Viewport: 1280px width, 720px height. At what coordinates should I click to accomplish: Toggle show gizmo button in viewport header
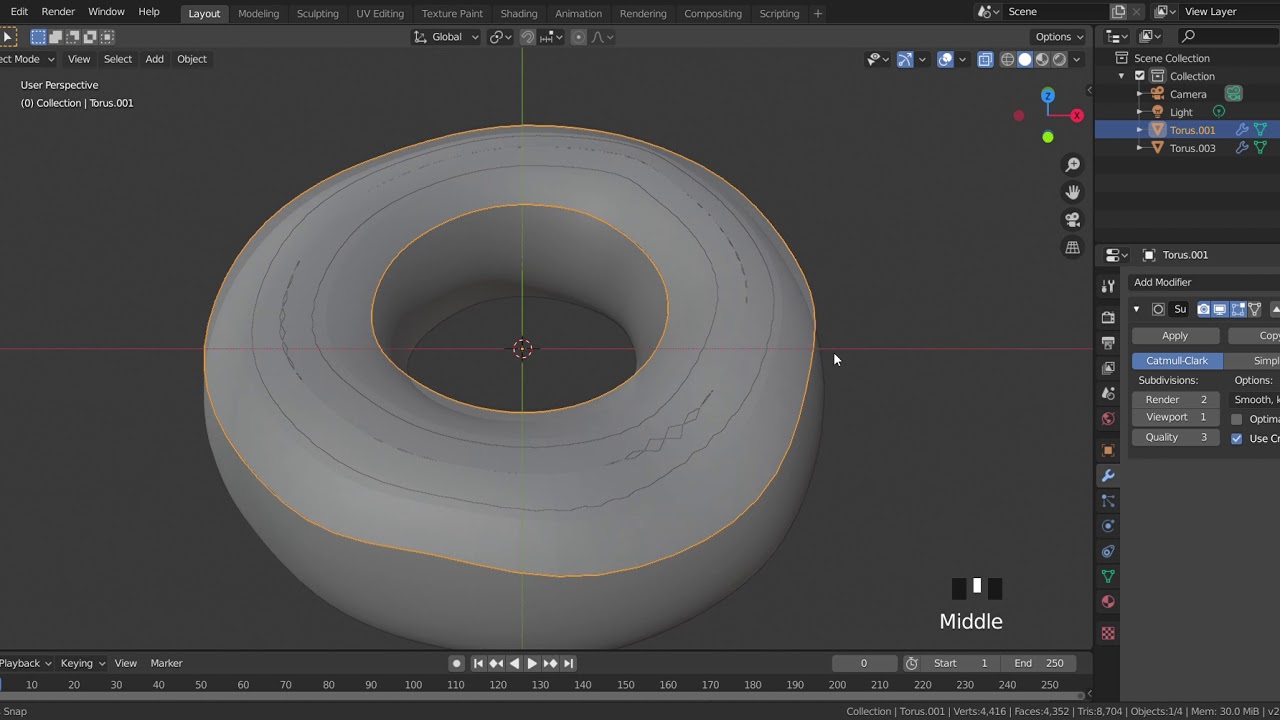click(905, 60)
